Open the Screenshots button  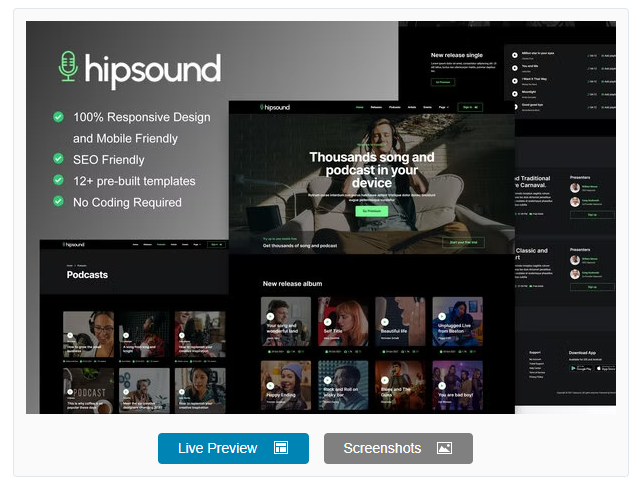(x=398, y=448)
